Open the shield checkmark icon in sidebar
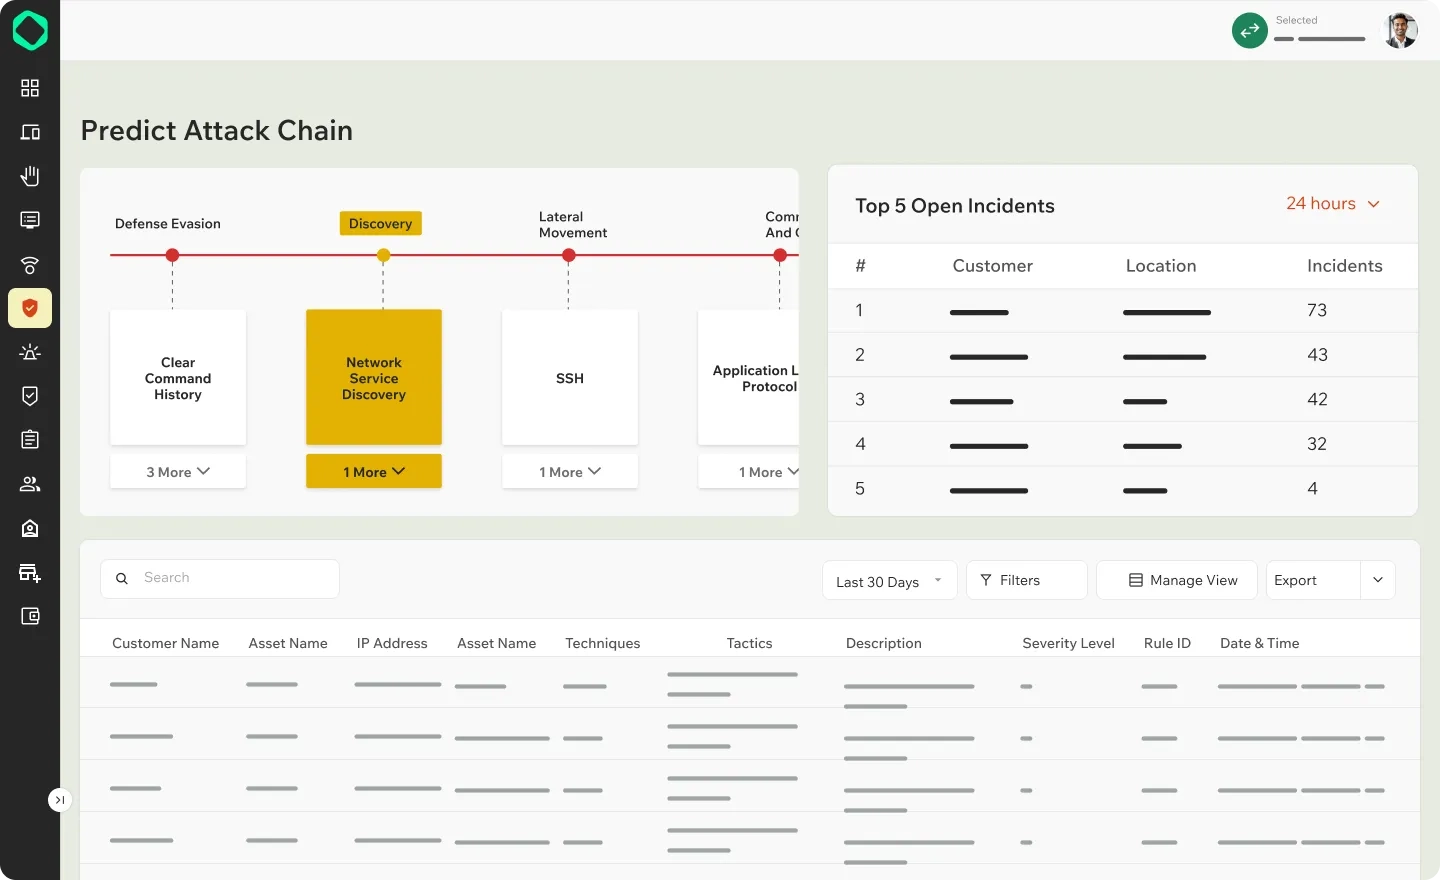1440x880 pixels. (30, 396)
